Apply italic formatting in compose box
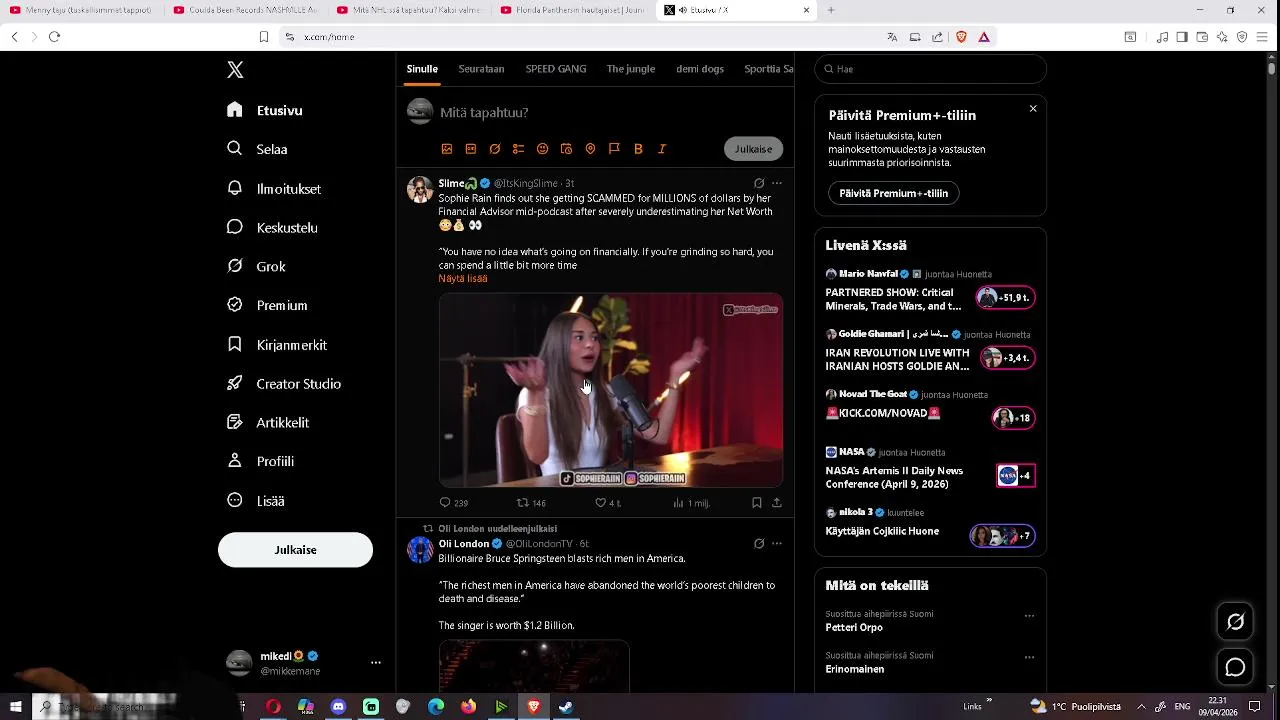 (662, 149)
